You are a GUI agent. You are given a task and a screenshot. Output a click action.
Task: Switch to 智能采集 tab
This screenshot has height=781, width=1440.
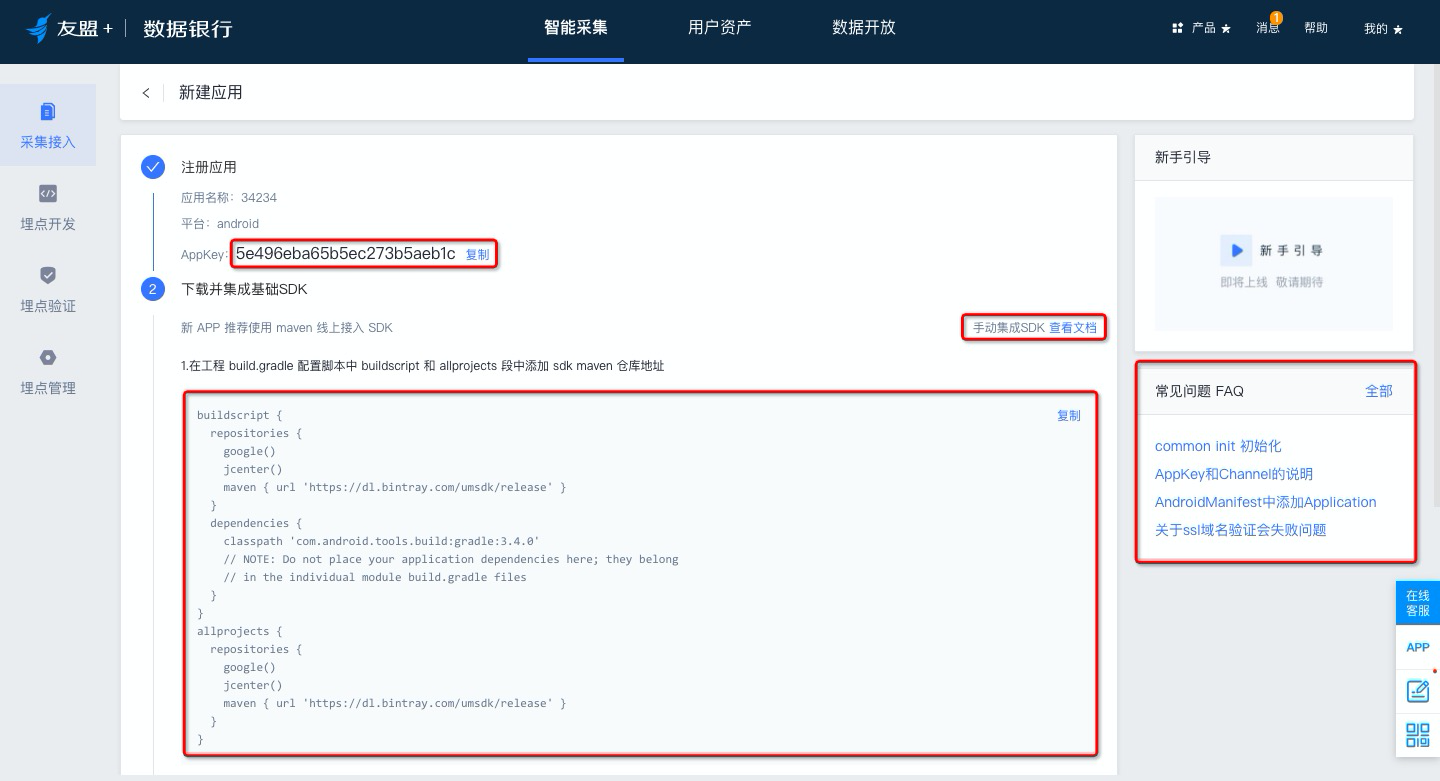click(576, 28)
